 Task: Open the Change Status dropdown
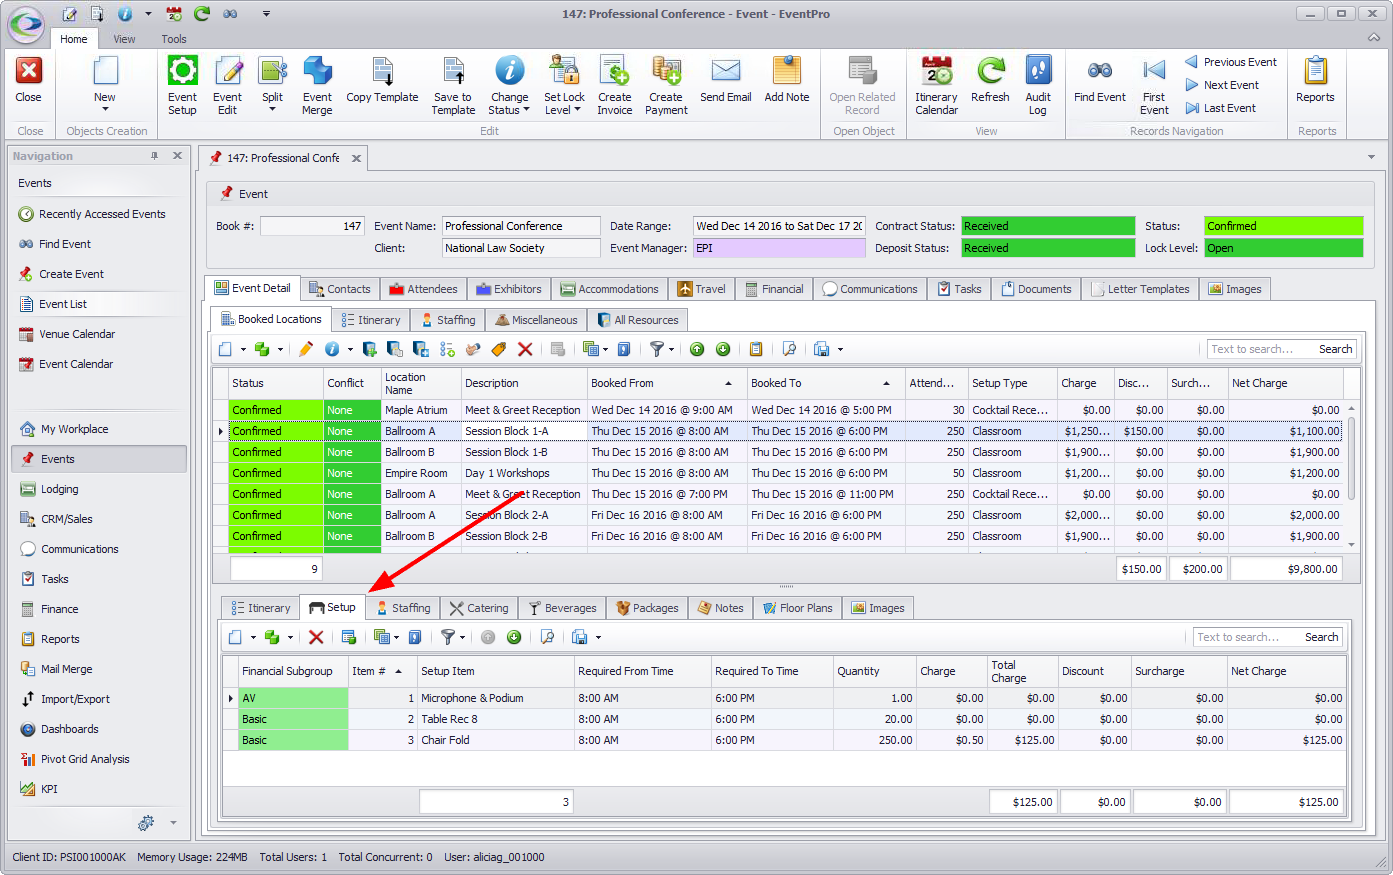(526, 110)
